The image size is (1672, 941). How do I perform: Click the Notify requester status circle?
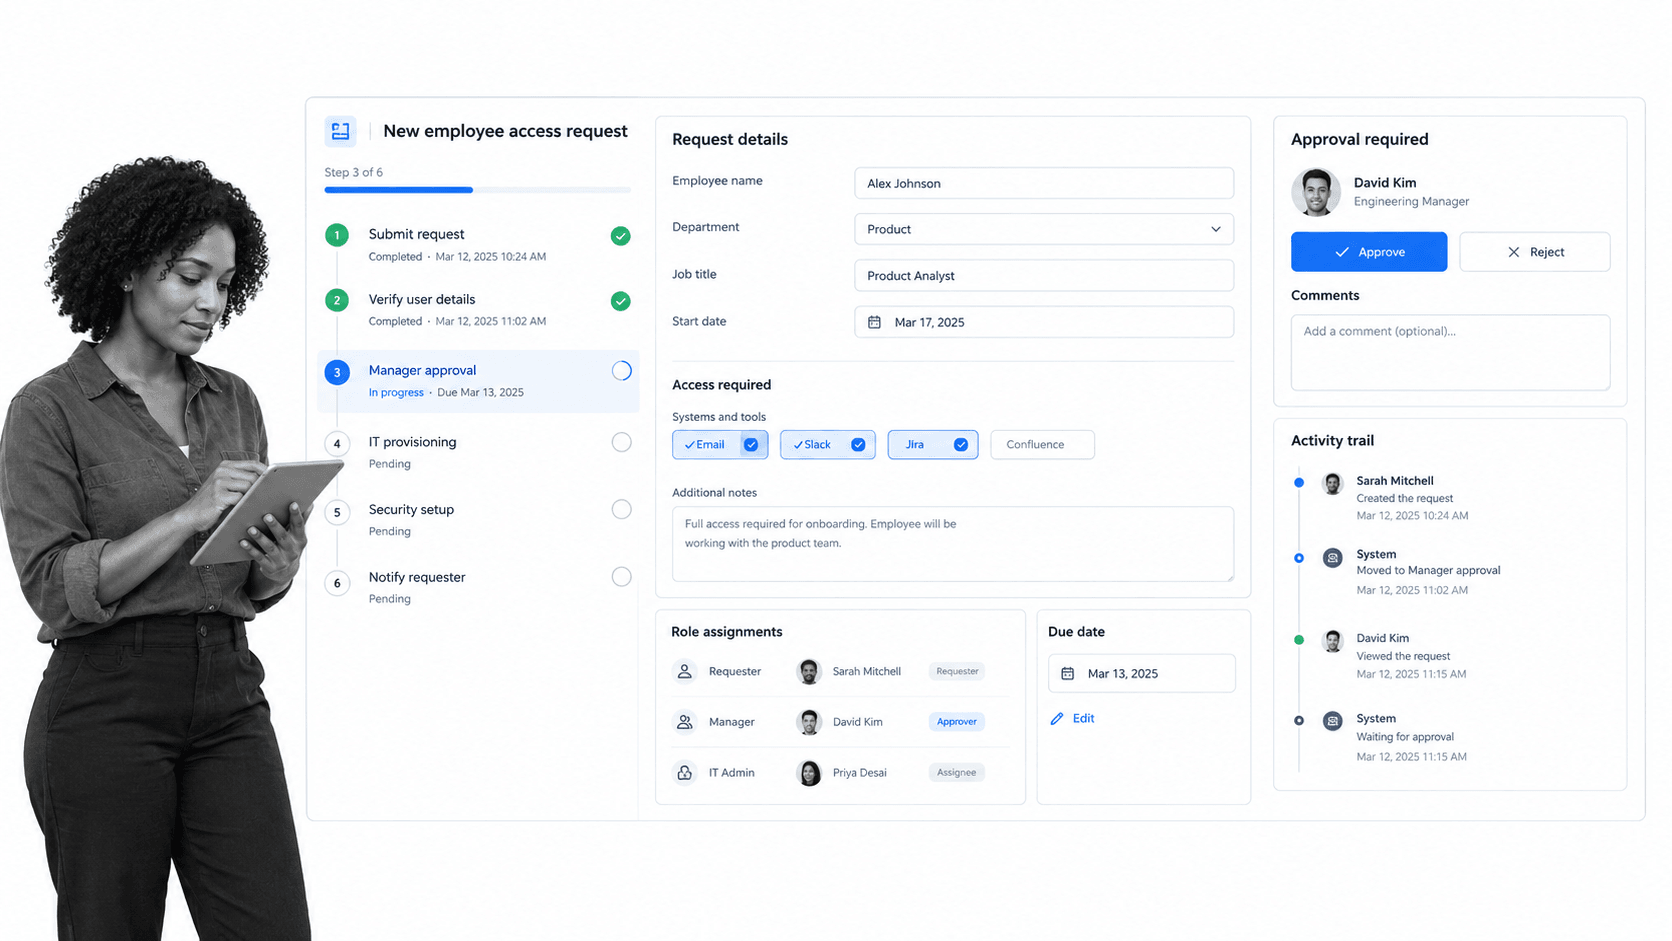[621, 577]
